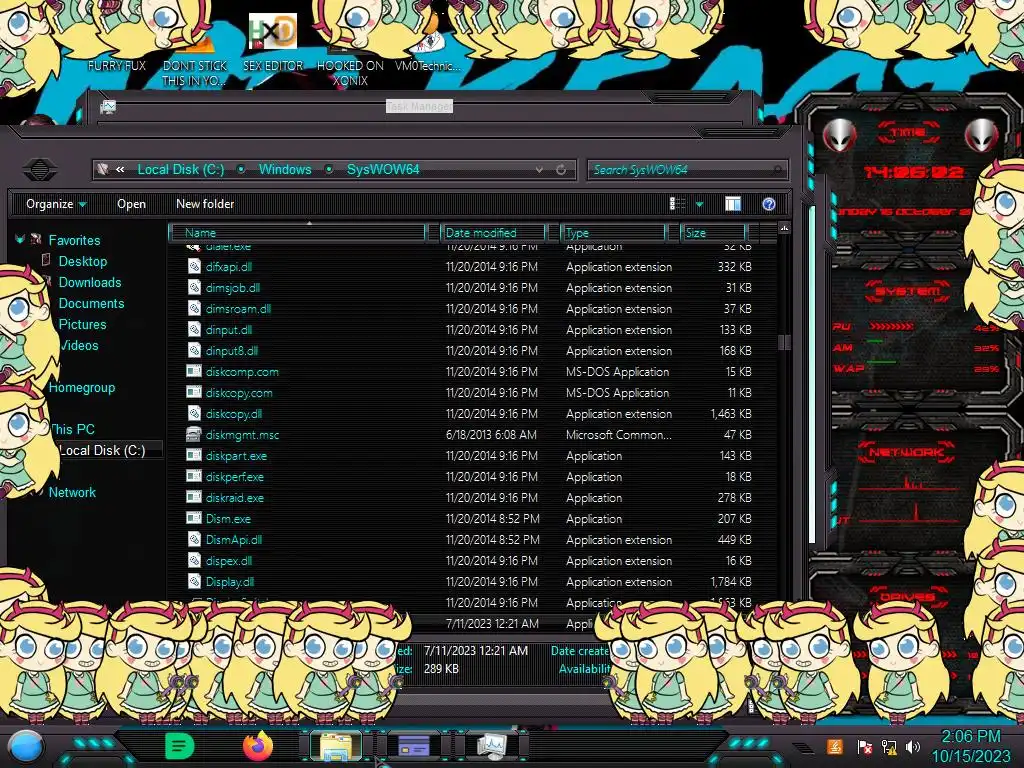Sort by Size column header
1024x768 pixels.
(713, 232)
